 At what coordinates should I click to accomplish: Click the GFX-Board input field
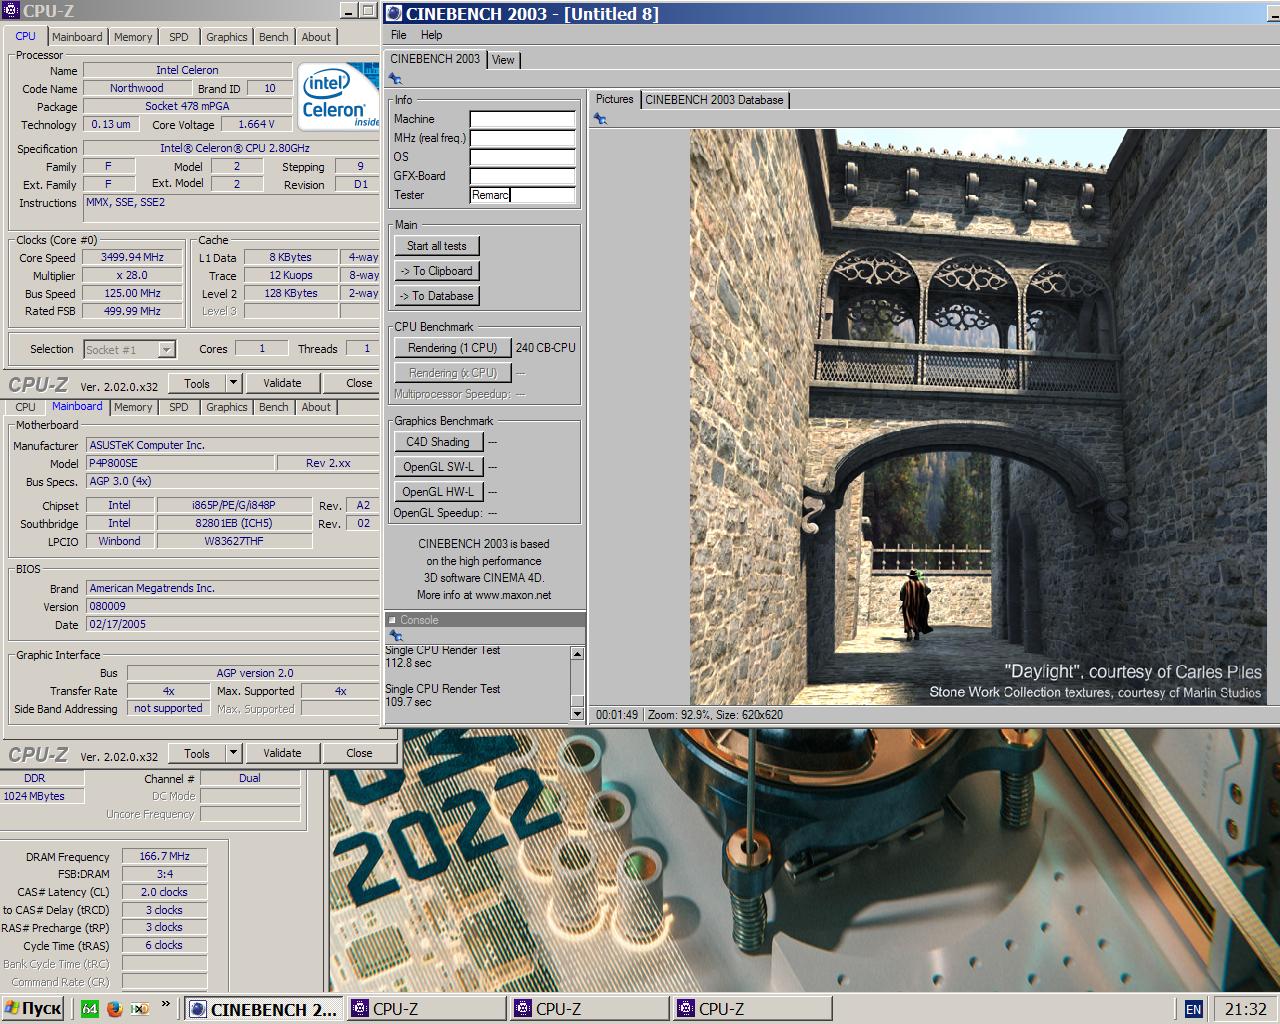(522, 176)
